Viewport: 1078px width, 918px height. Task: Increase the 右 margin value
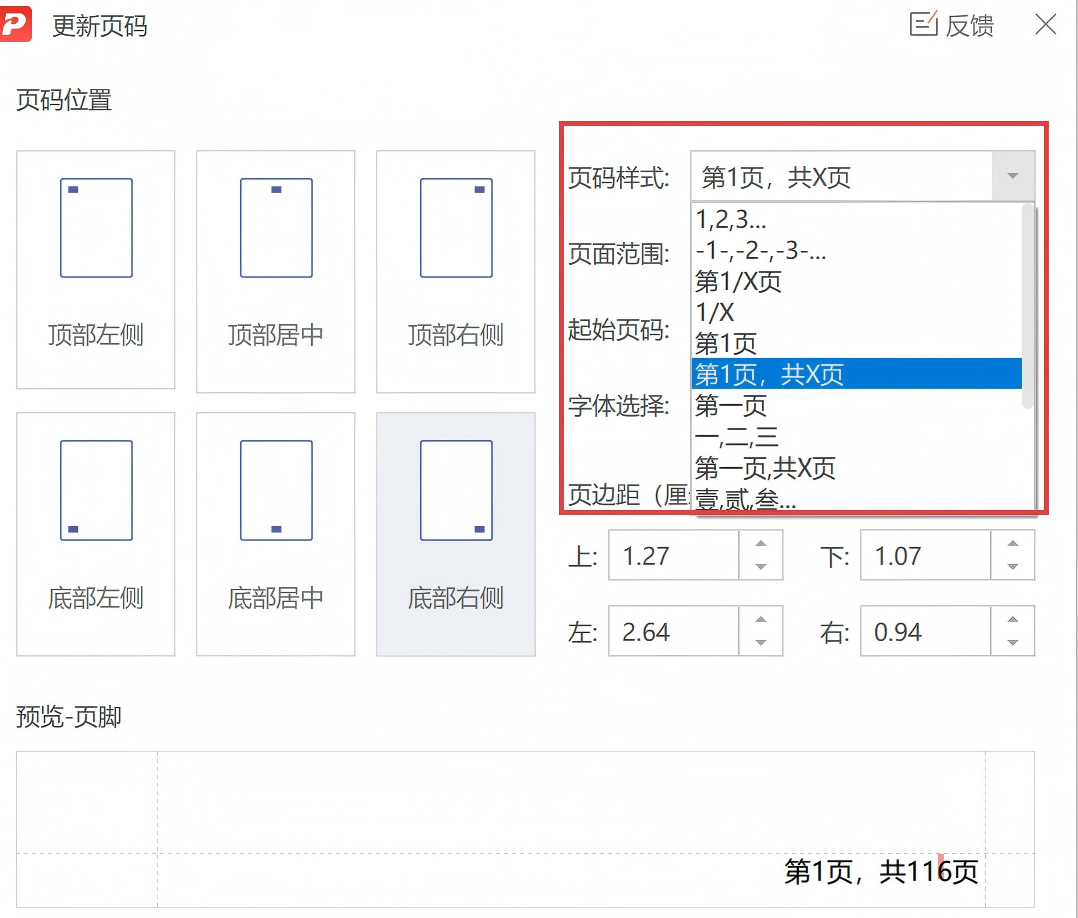click(1013, 619)
